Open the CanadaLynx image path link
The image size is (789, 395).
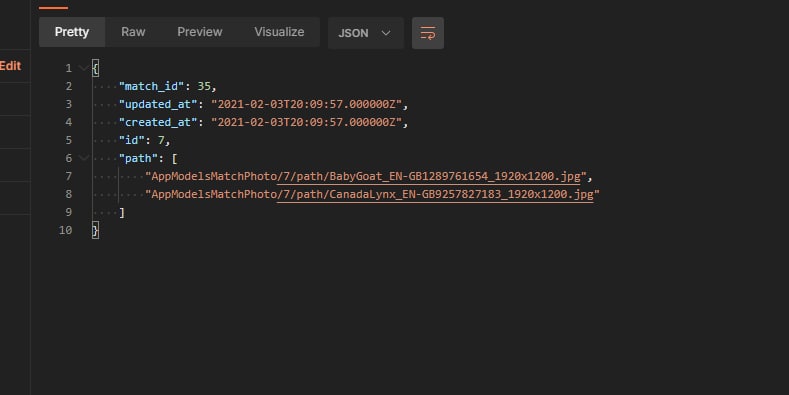point(435,194)
